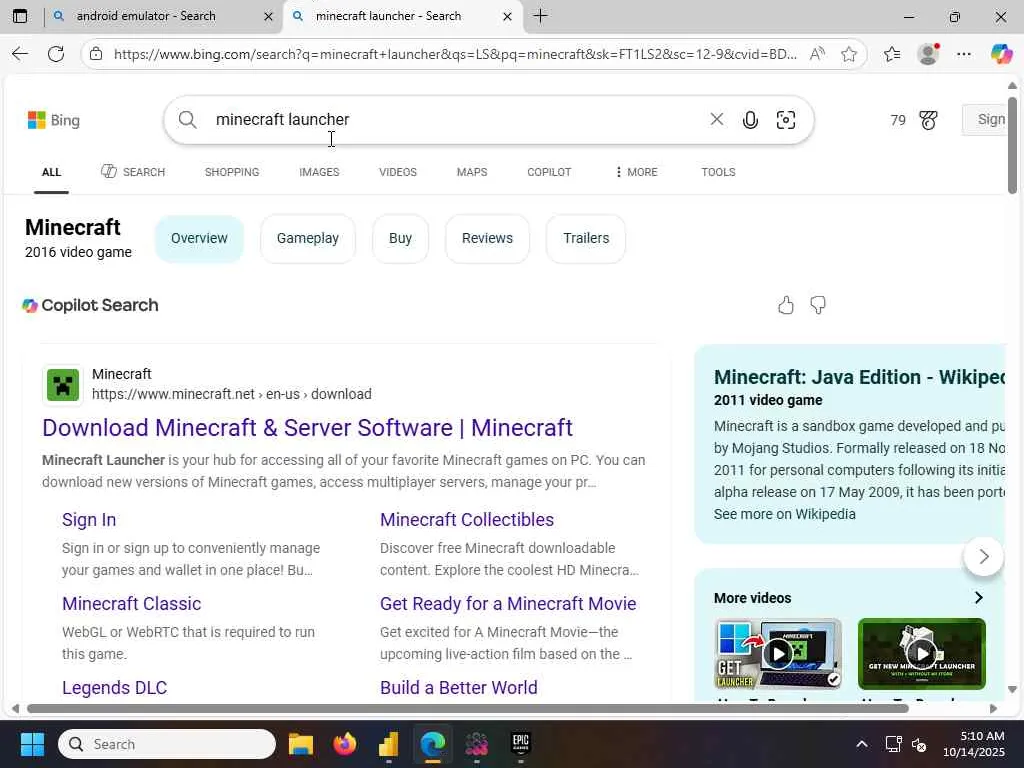1024x768 pixels.
Task: Refresh the current page
Action: [56, 54]
